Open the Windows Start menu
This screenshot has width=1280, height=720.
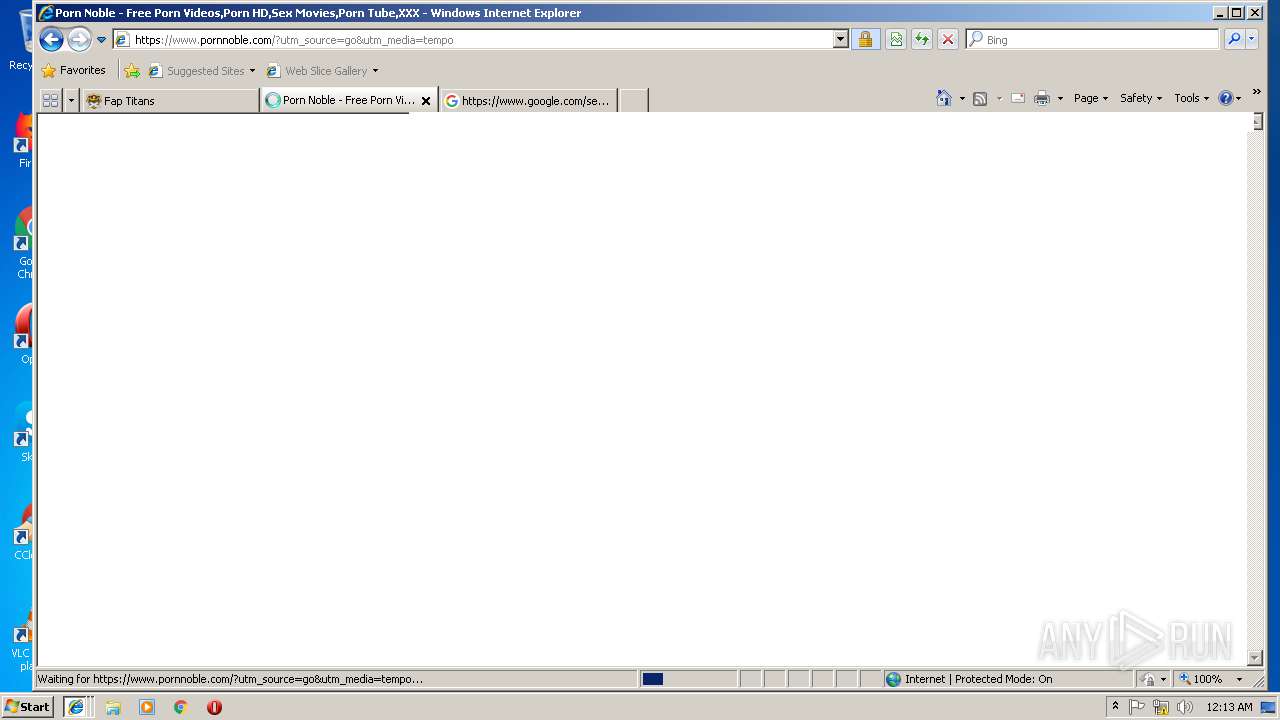[x=27, y=707]
